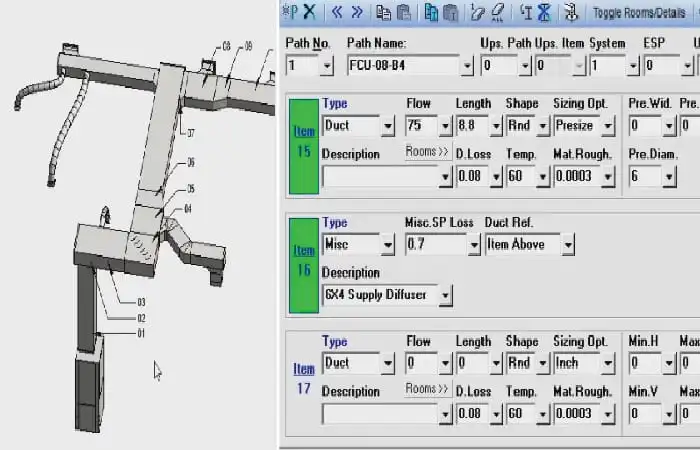The width and height of the screenshot is (700, 450).
Task: Open Item 16 Type Misc dropdown
Action: pos(388,245)
